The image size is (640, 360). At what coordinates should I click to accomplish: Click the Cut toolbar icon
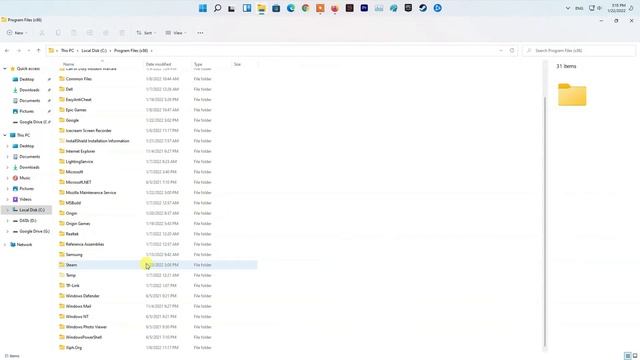42,33
